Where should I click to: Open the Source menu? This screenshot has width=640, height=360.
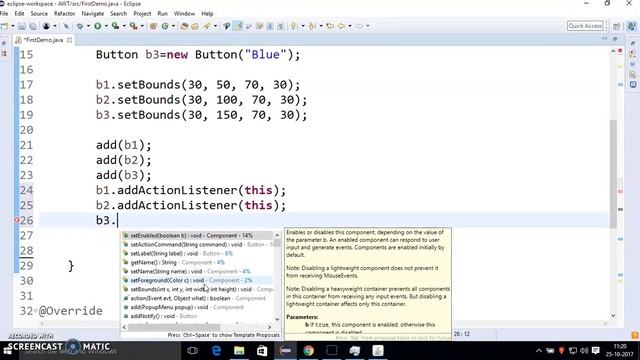point(39,13)
